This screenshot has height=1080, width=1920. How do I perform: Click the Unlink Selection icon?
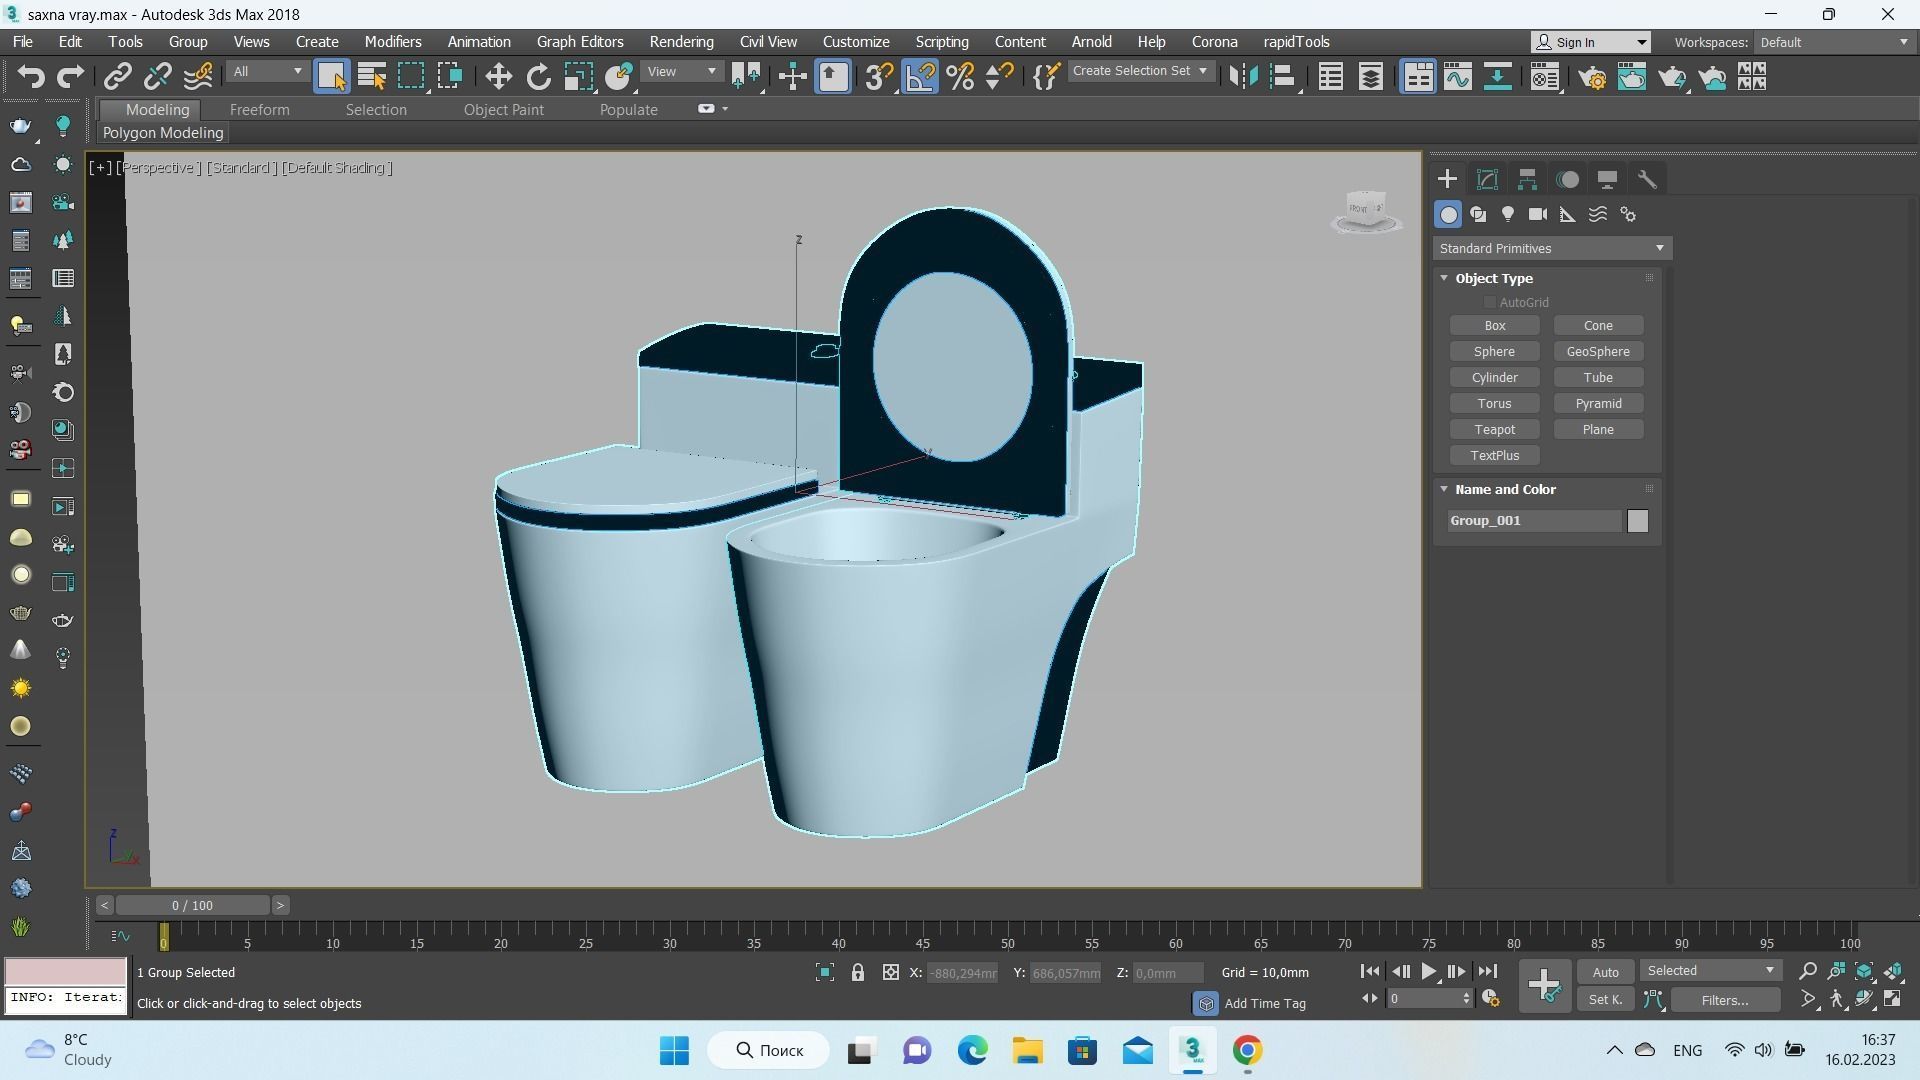pos(157,77)
